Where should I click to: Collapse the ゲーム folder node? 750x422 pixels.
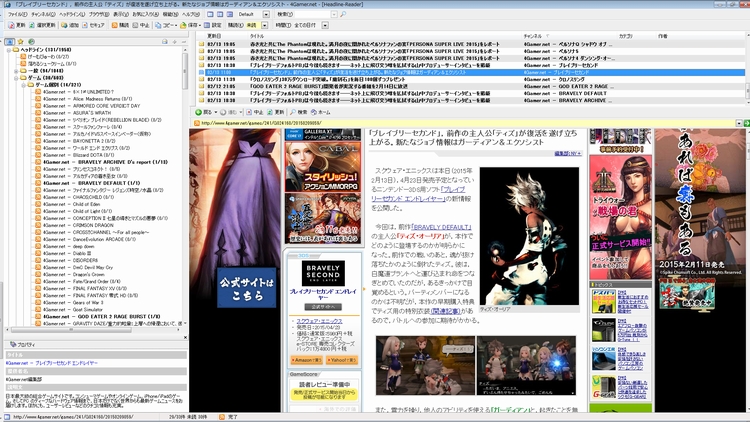click(16, 78)
